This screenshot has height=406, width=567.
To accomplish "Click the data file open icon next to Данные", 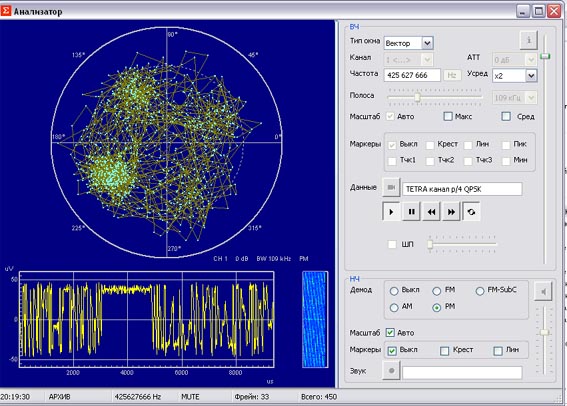I will tap(391, 187).
